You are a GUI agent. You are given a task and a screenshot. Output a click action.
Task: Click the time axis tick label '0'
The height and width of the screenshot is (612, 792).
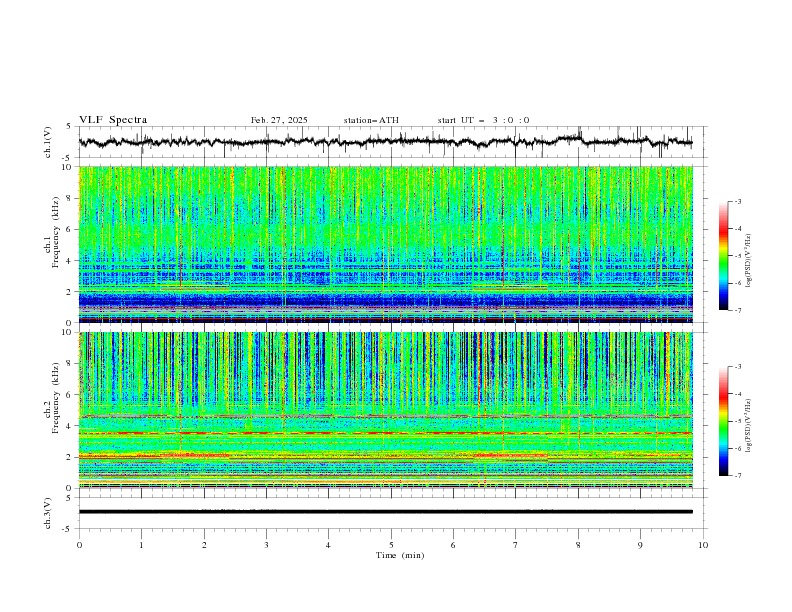(79, 545)
